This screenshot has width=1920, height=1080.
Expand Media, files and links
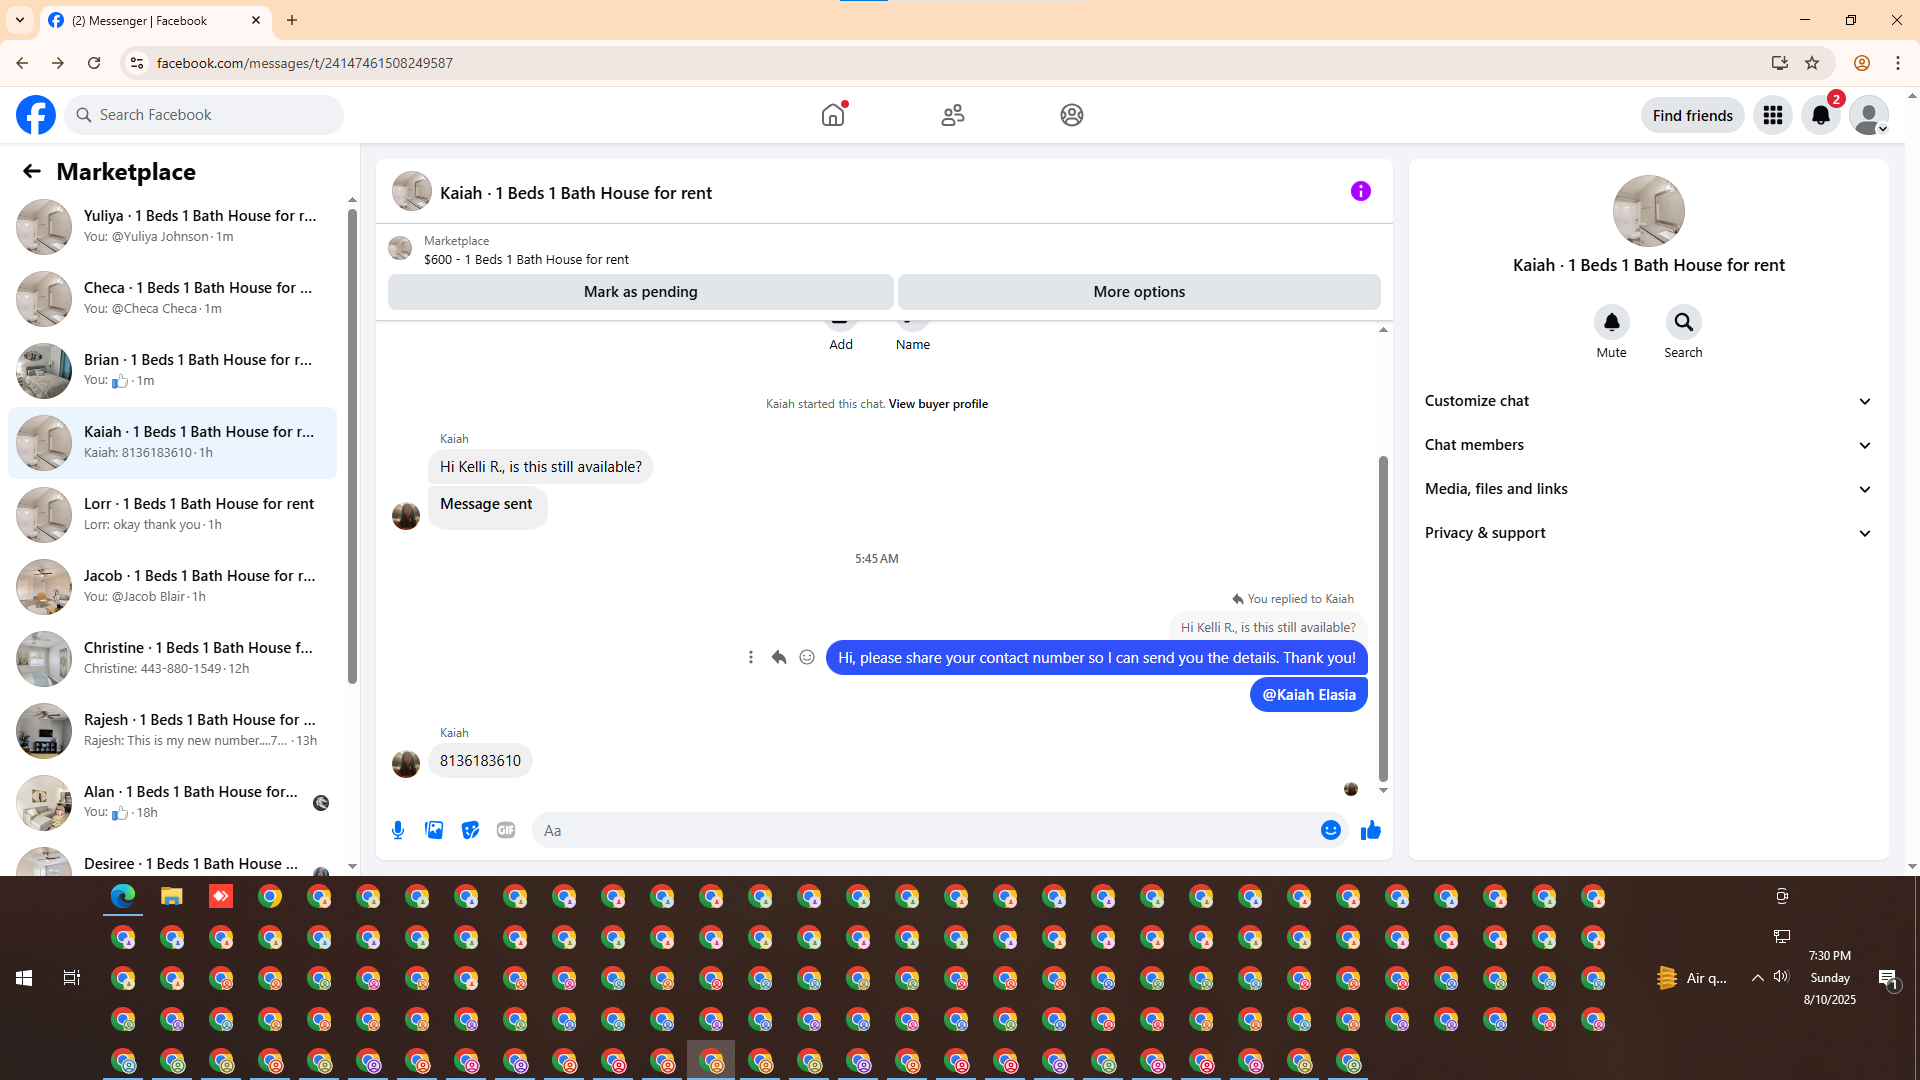click(1648, 489)
